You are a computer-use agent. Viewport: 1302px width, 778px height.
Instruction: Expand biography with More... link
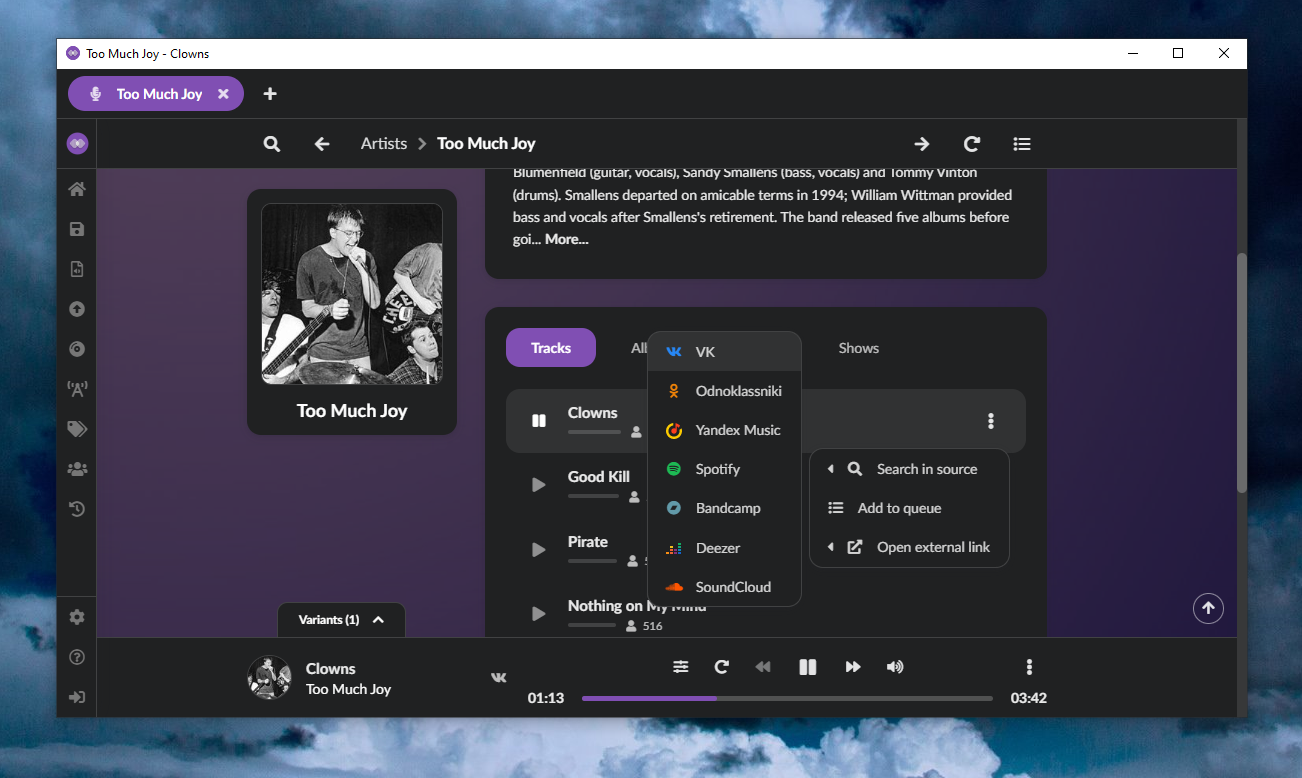(x=566, y=240)
